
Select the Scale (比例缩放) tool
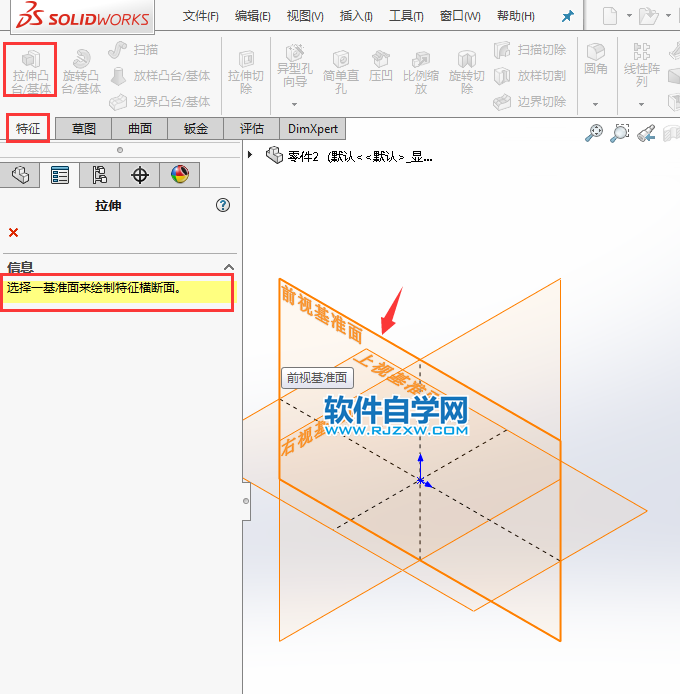421,72
